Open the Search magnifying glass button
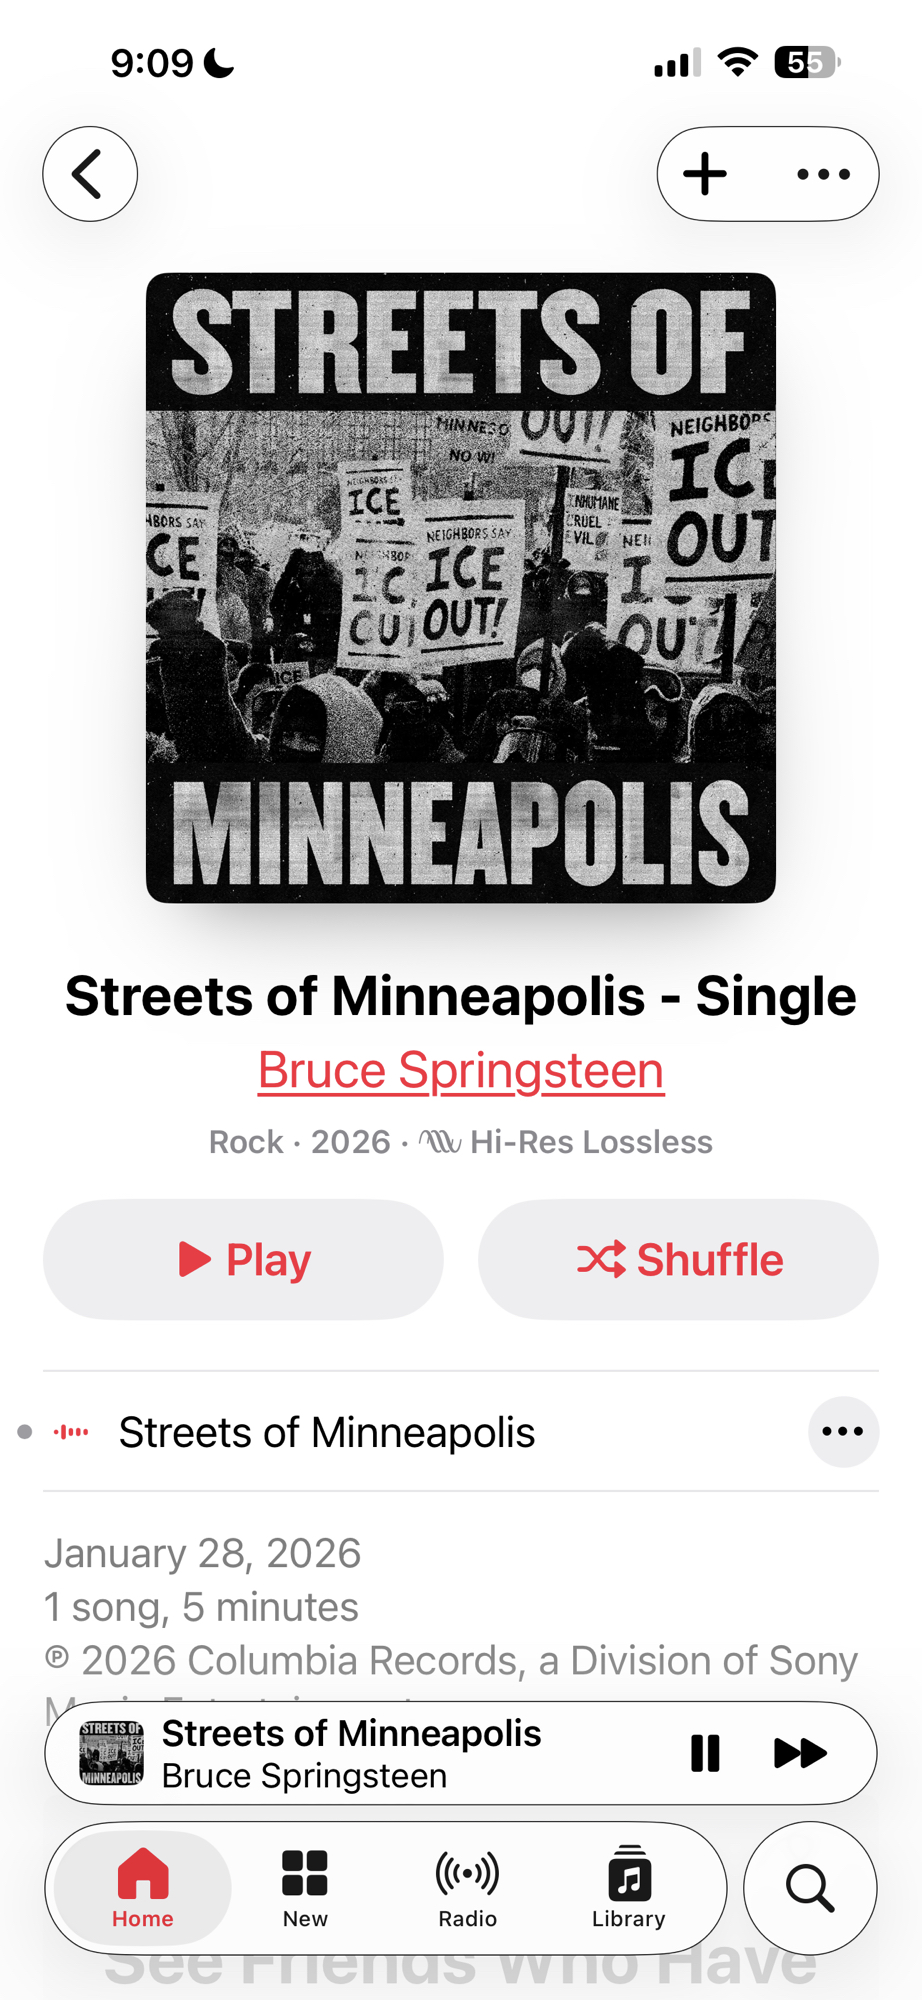Image resolution: width=922 pixels, height=2000 pixels. 810,1888
